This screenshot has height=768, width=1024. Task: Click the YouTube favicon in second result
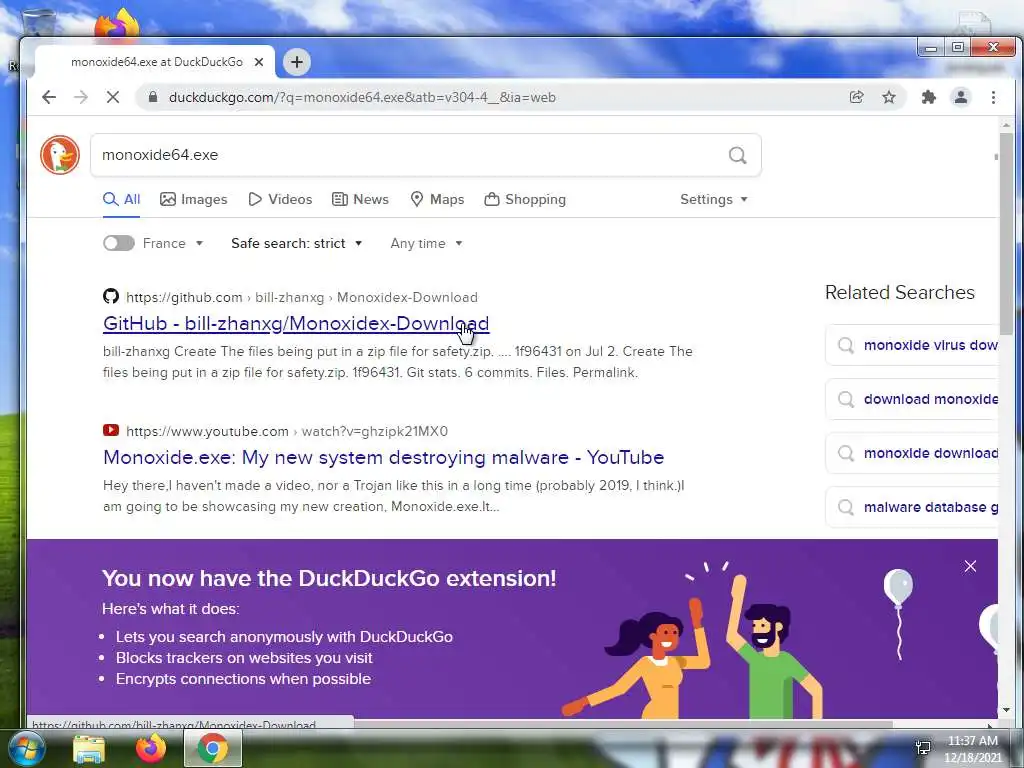pyautogui.click(x=111, y=430)
